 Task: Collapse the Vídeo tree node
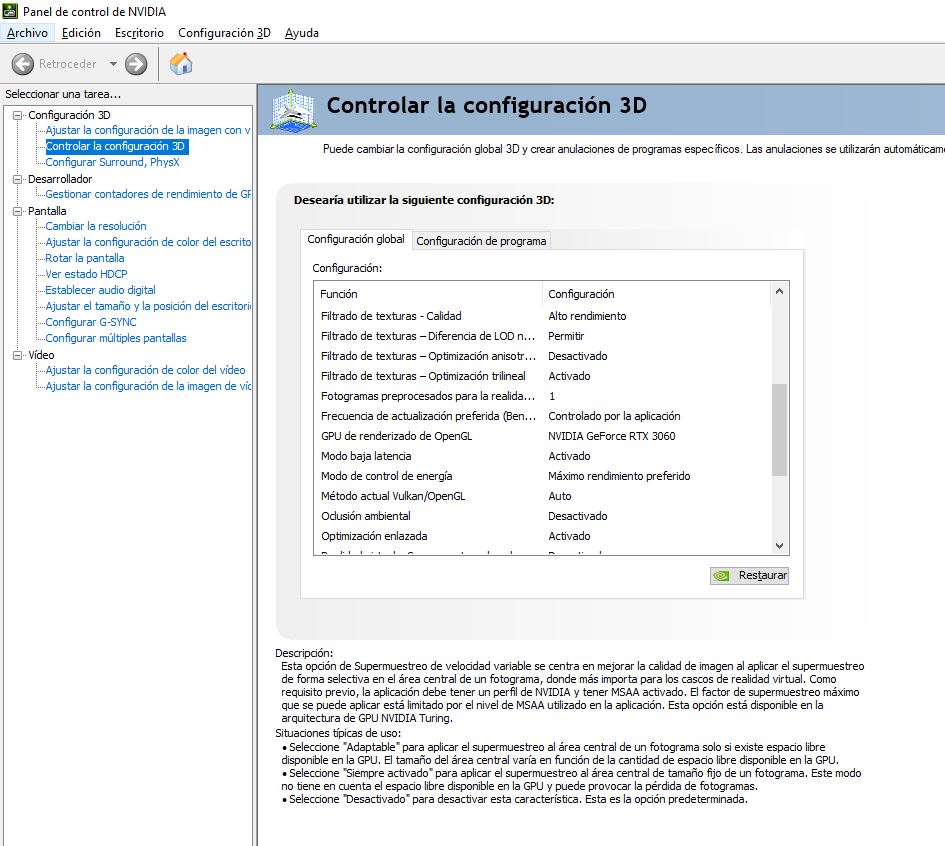tap(17, 355)
